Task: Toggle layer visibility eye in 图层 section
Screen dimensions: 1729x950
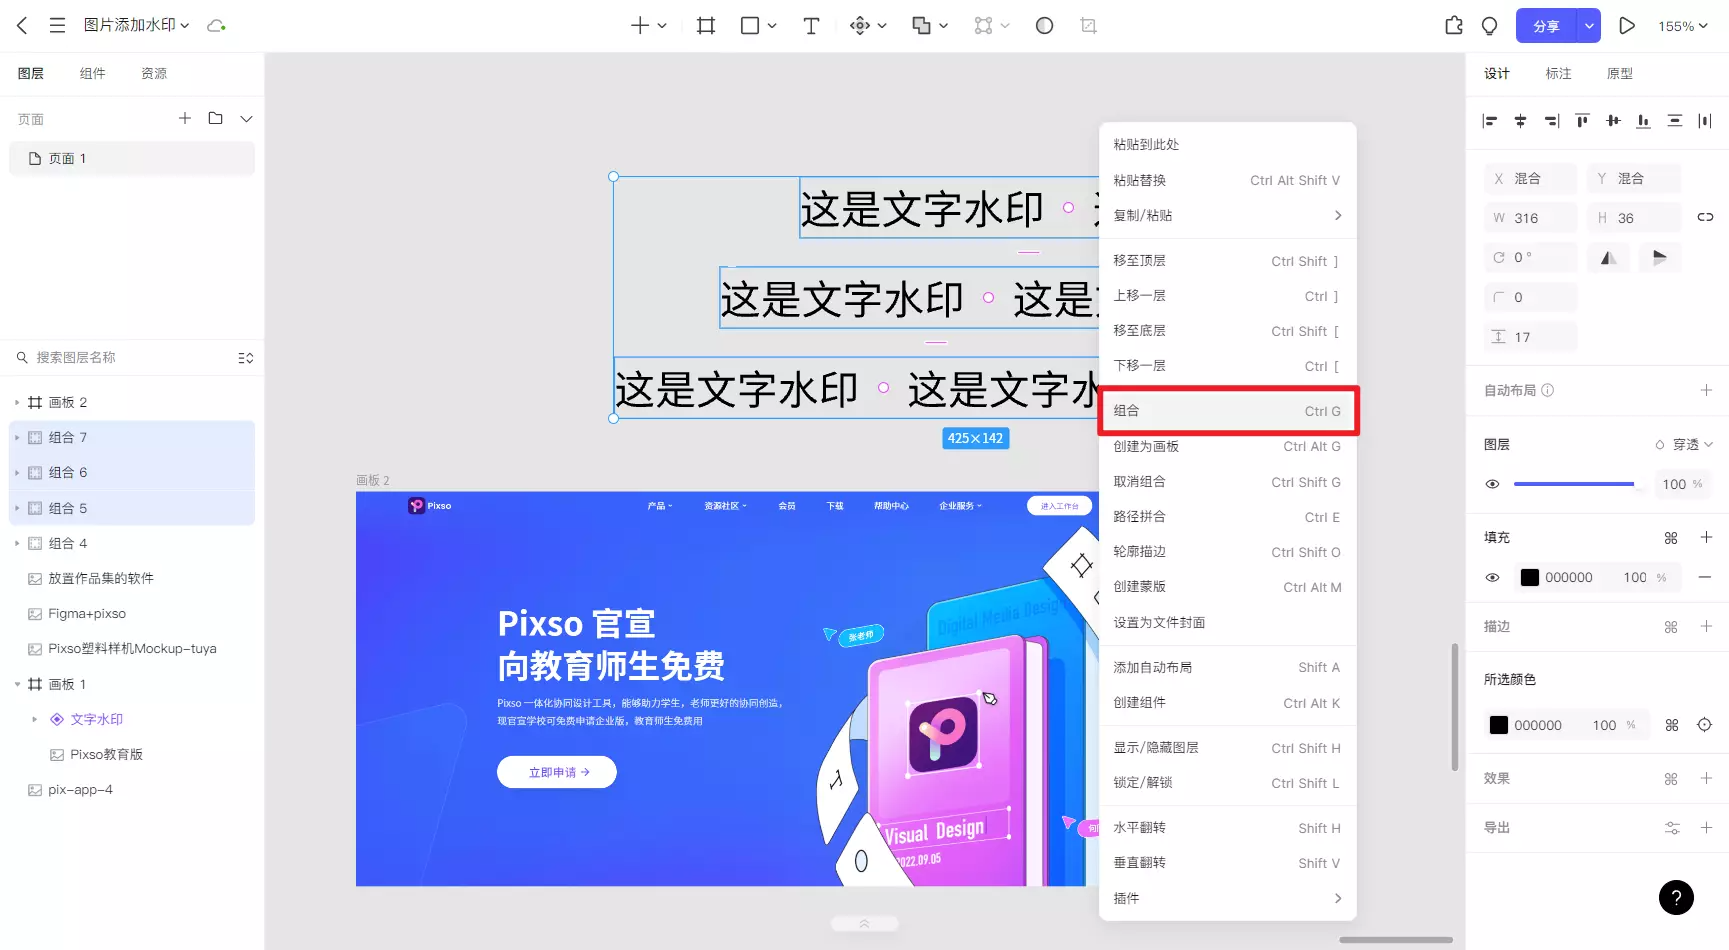Action: tap(1492, 484)
